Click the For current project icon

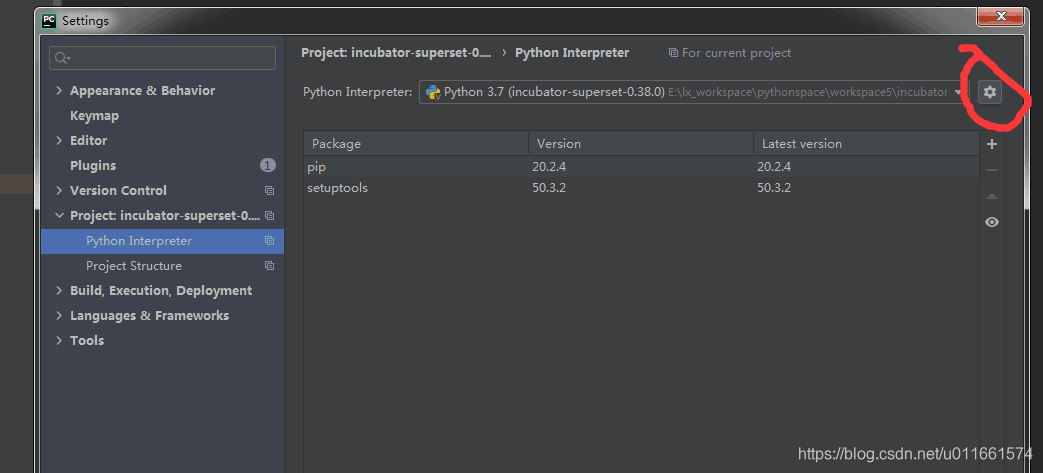[x=673, y=53]
